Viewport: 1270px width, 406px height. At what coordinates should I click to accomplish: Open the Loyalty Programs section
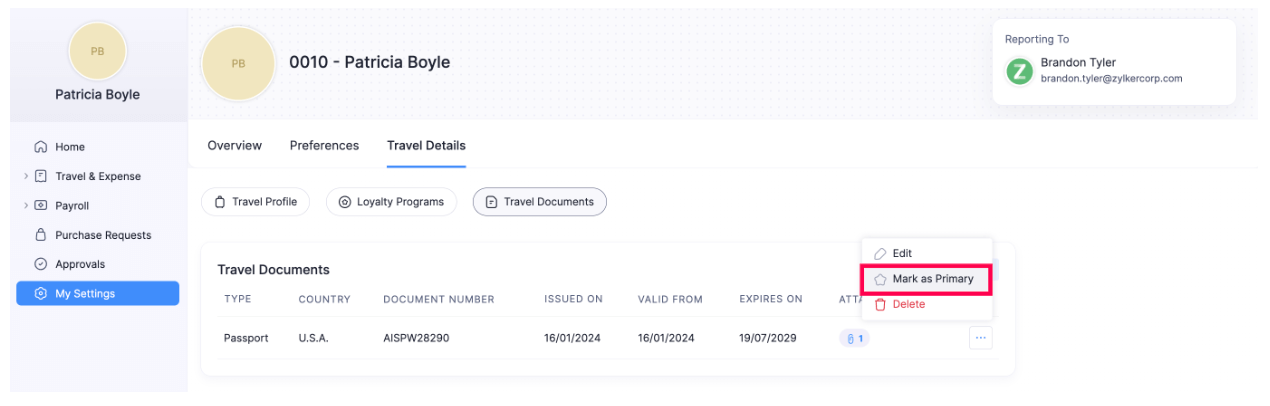[x=391, y=202]
